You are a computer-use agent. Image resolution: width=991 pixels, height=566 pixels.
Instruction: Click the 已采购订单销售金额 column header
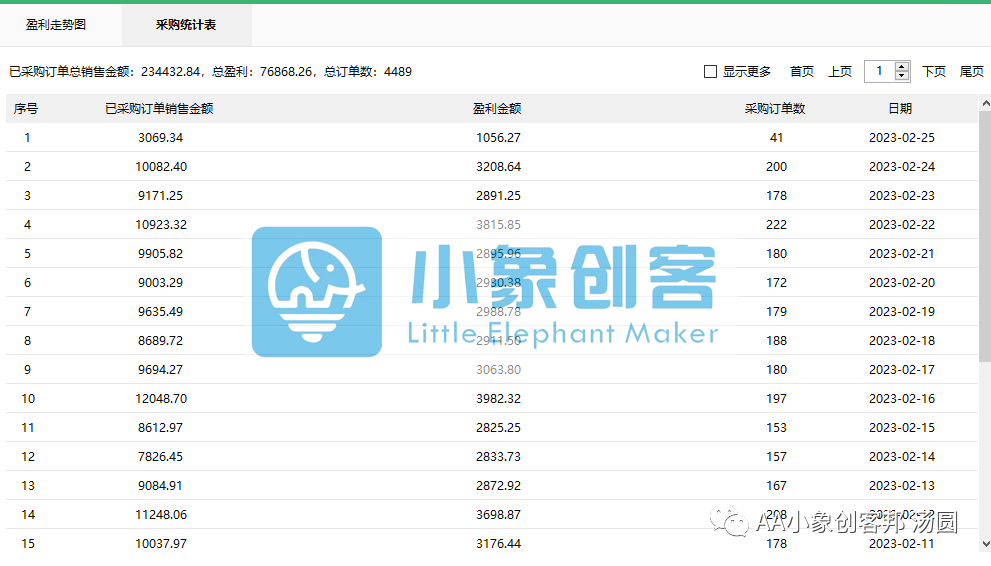pyautogui.click(x=159, y=109)
